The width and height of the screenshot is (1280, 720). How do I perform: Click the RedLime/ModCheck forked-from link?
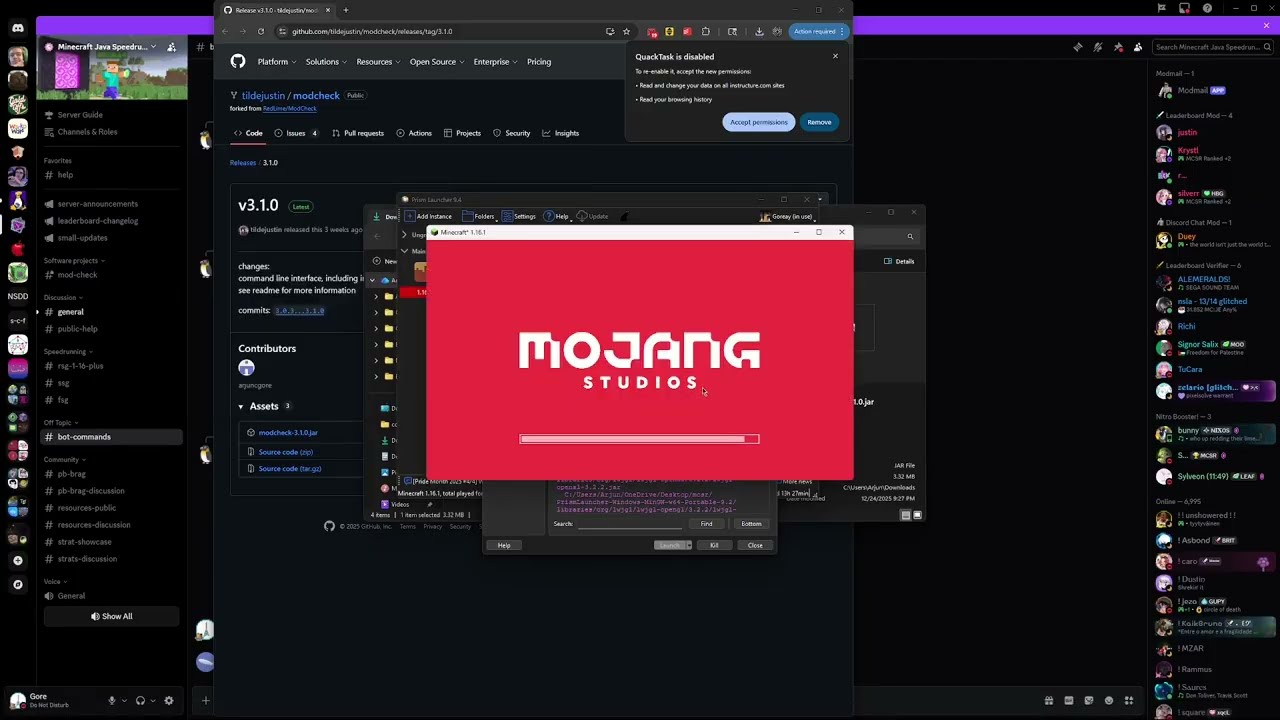[290, 108]
